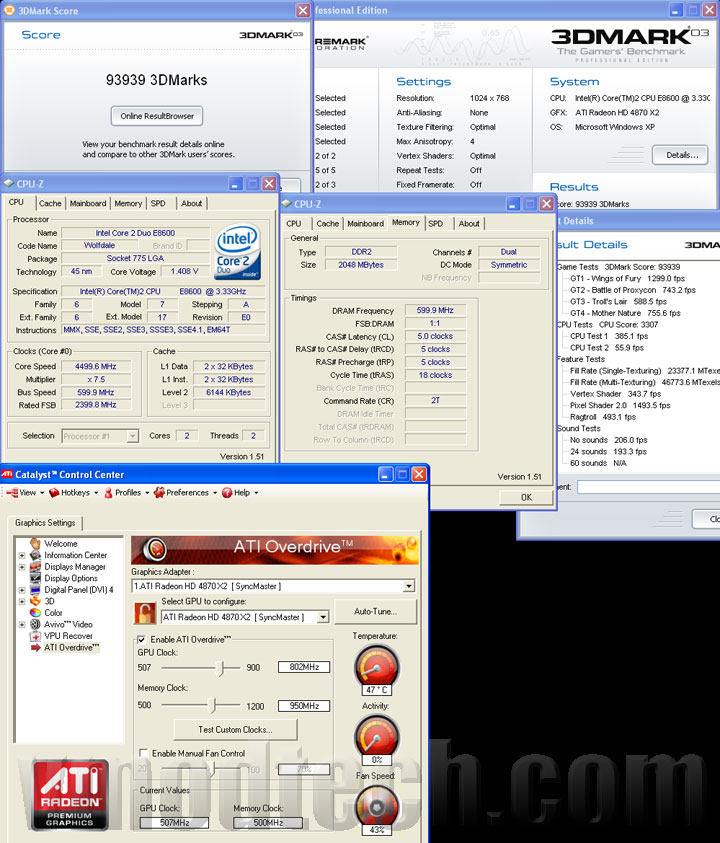Click the ATI Overdrive banner logo
Viewport: 720px width, 843px height.
(155, 549)
